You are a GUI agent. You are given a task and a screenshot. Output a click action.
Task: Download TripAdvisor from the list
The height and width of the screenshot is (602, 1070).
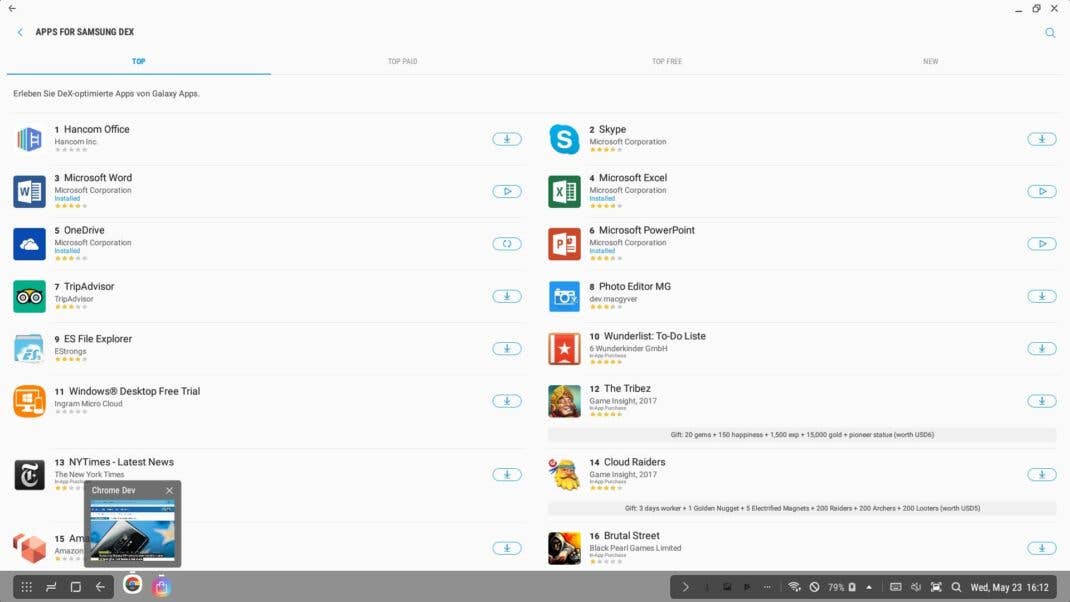[507, 296]
